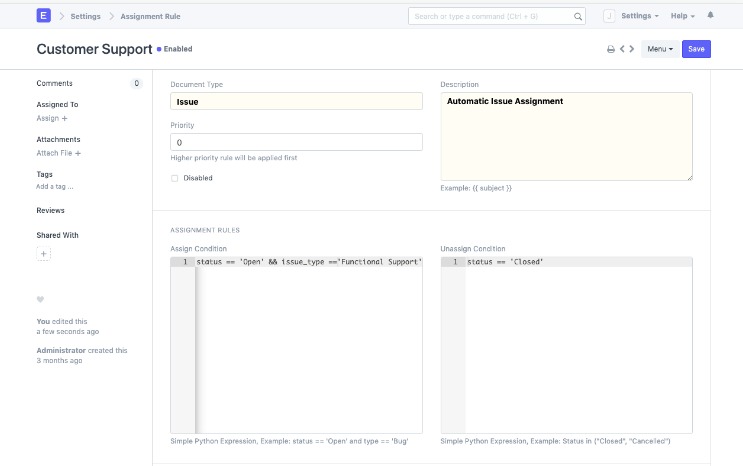Go to previous document arrow
Screen dimensions: 743x466
tap(622, 49)
